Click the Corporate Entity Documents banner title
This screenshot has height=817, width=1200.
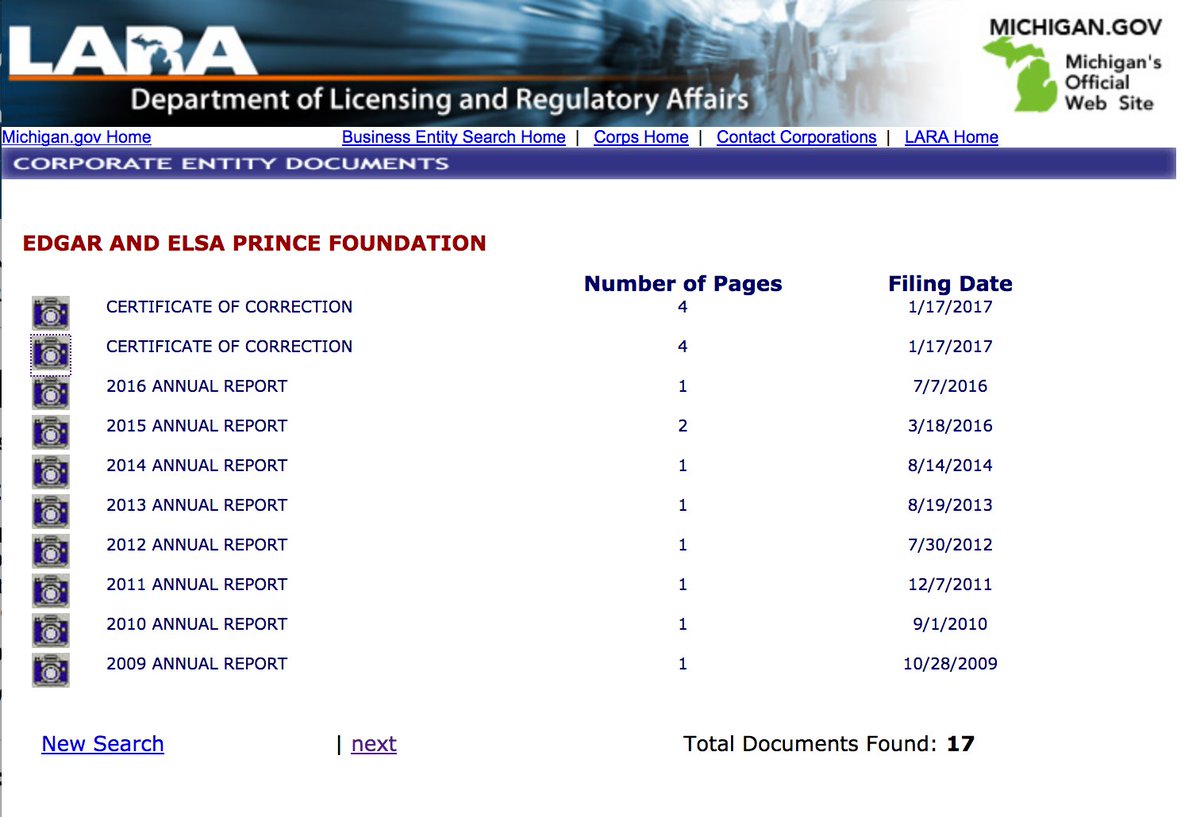[x=231, y=163]
